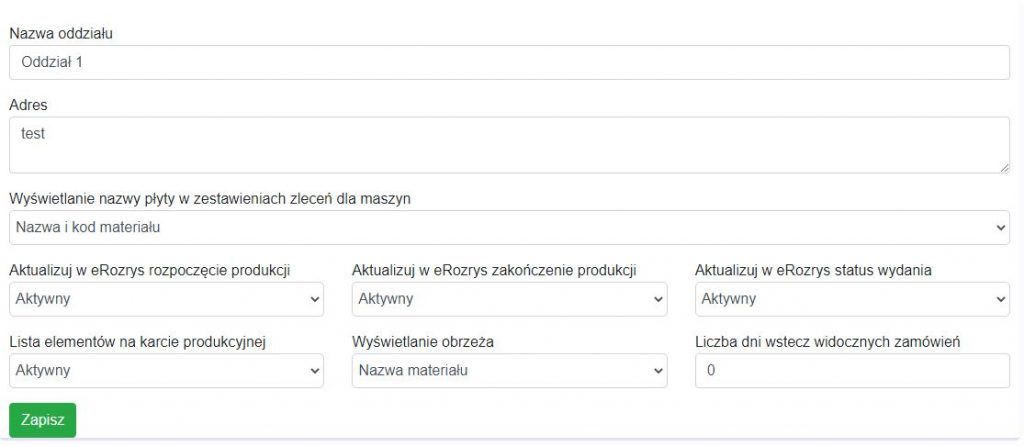This screenshot has width=1024, height=446.
Task: Click the "Lista elementów na karcie produkcyjnej" label
Action: (137, 342)
